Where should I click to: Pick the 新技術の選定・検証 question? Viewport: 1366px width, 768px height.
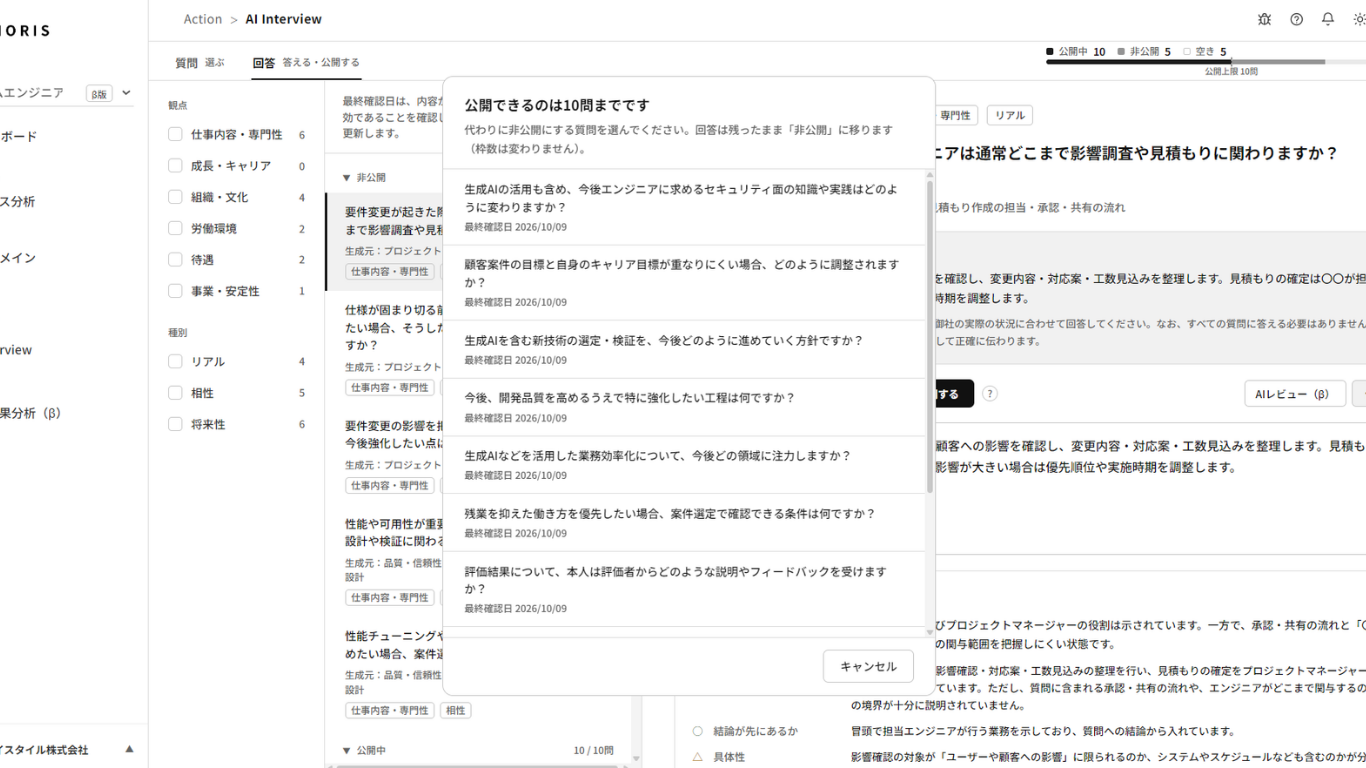coord(684,349)
